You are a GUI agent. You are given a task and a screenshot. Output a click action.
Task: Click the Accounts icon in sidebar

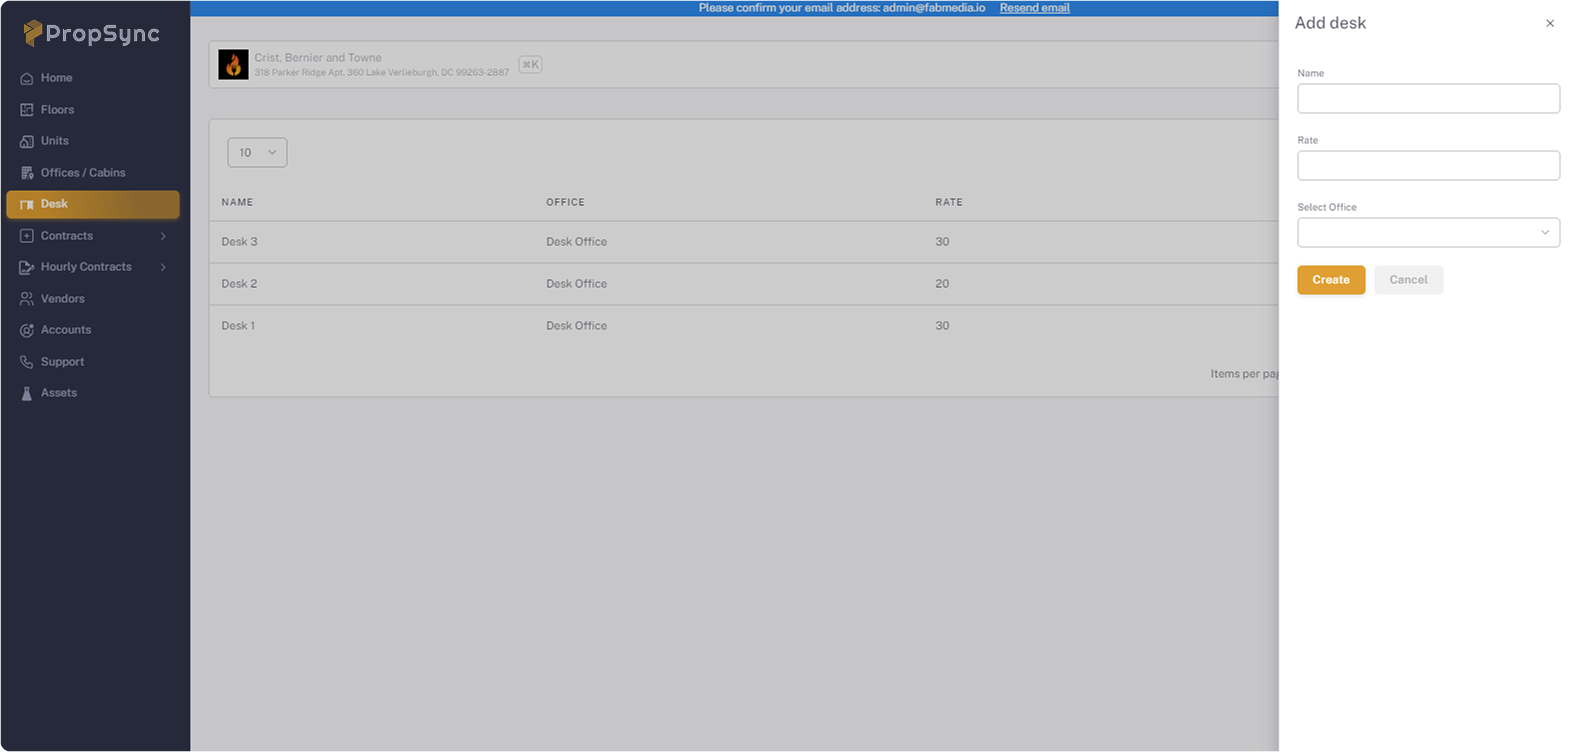tap(27, 330)
